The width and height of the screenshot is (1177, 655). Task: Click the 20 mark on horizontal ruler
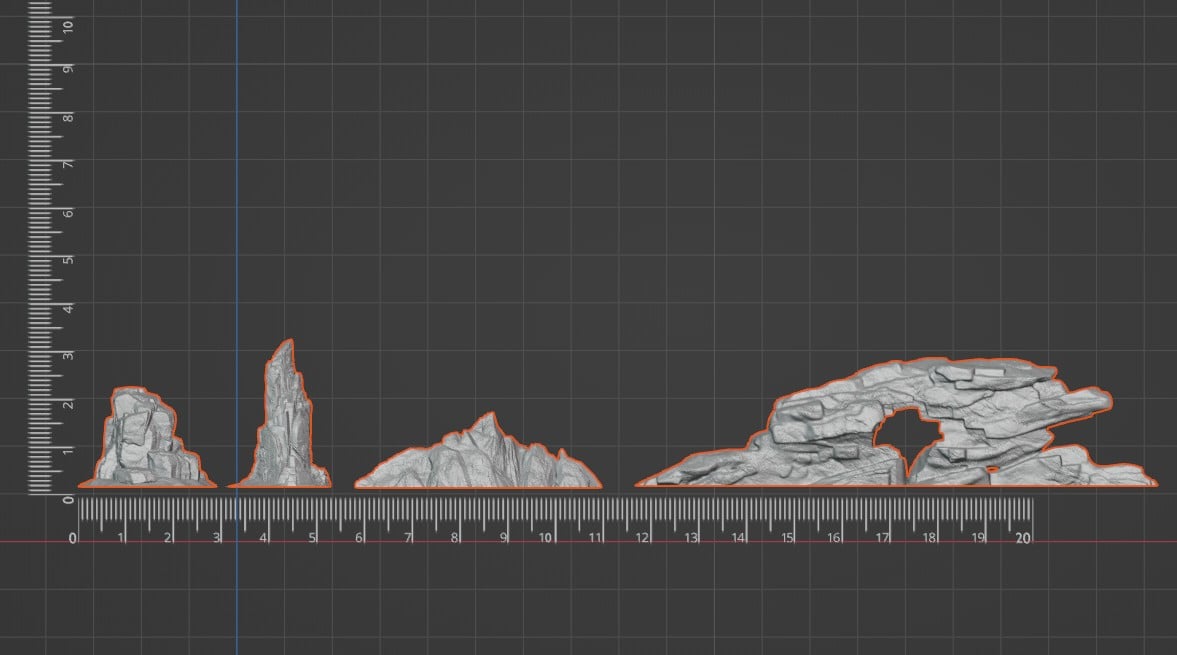click(1023, 538)
